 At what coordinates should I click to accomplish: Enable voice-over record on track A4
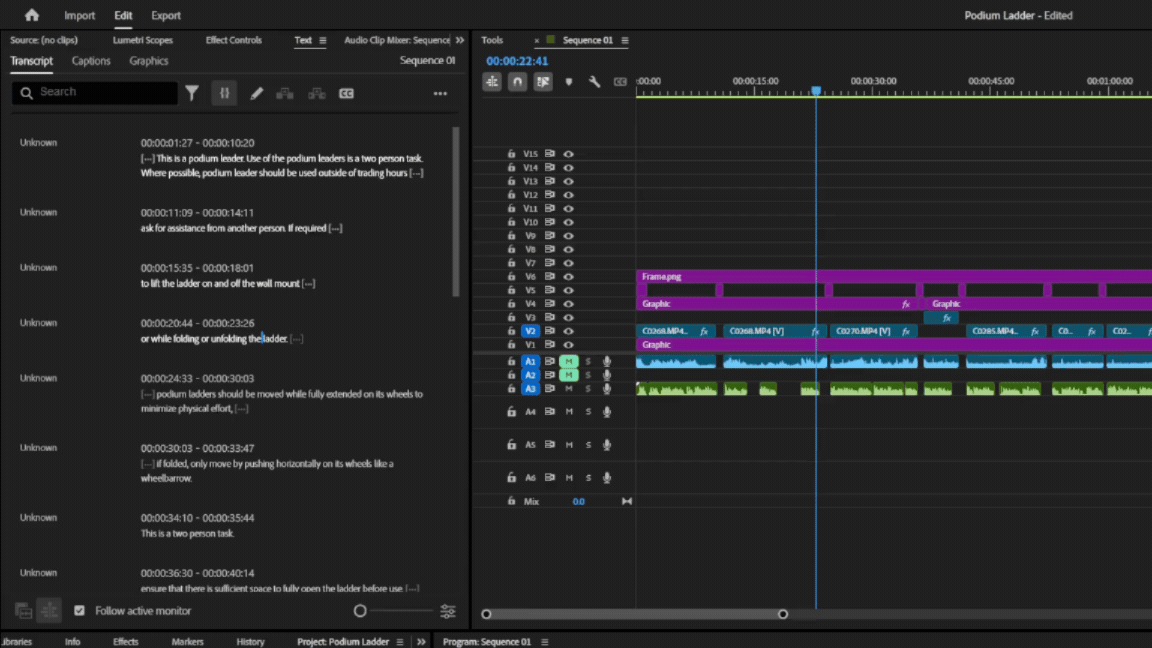(607, 412)
